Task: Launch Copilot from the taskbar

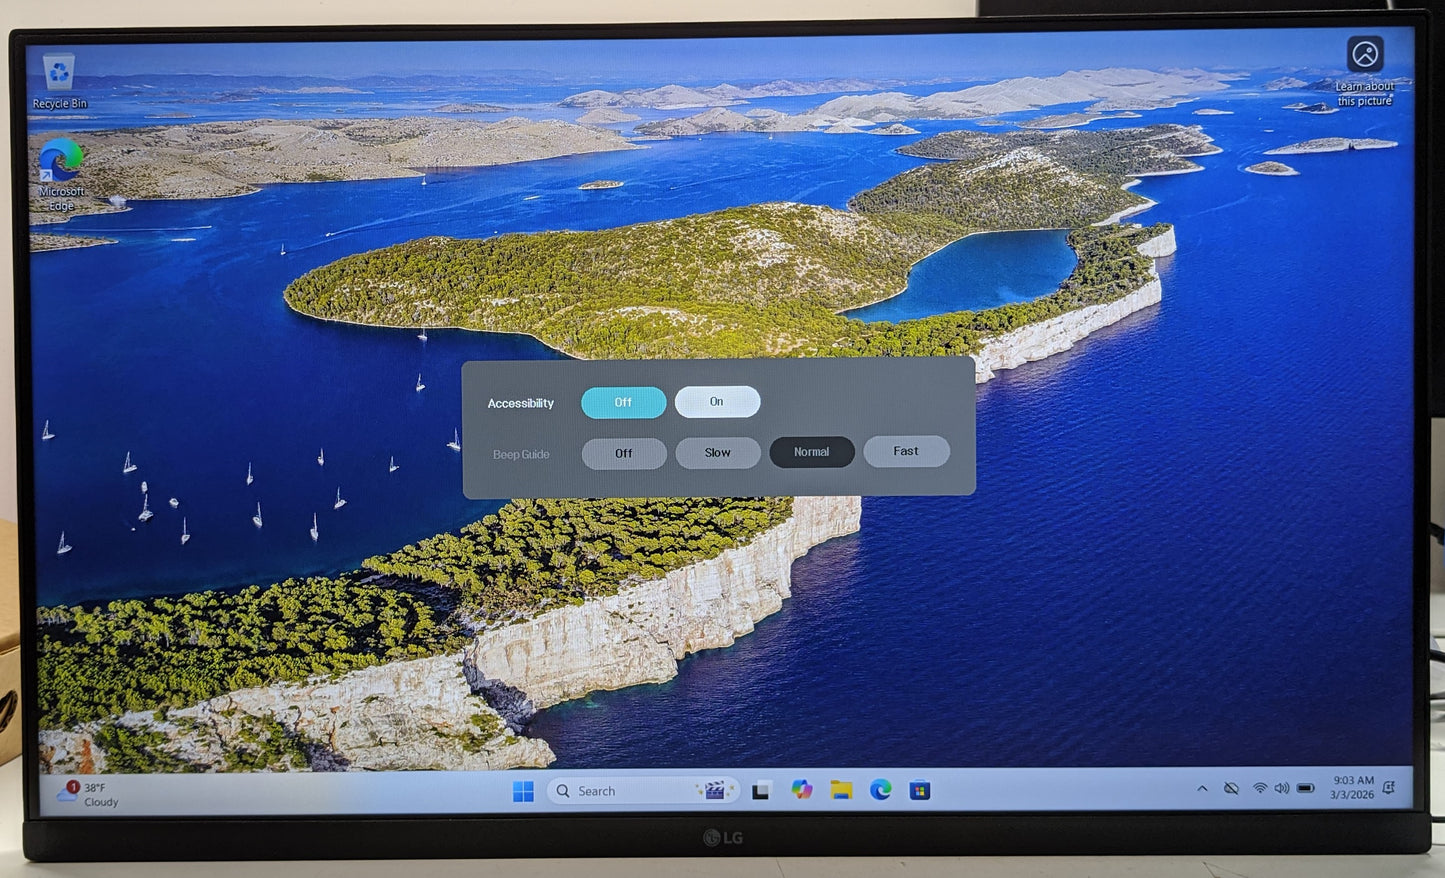Action: 801,790
